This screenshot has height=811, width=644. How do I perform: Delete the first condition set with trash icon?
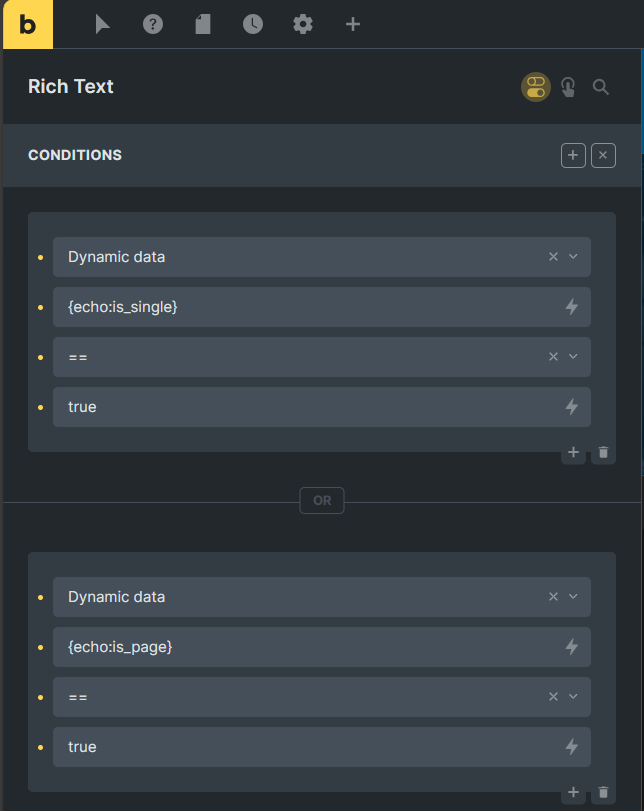[x=603, y=453]
